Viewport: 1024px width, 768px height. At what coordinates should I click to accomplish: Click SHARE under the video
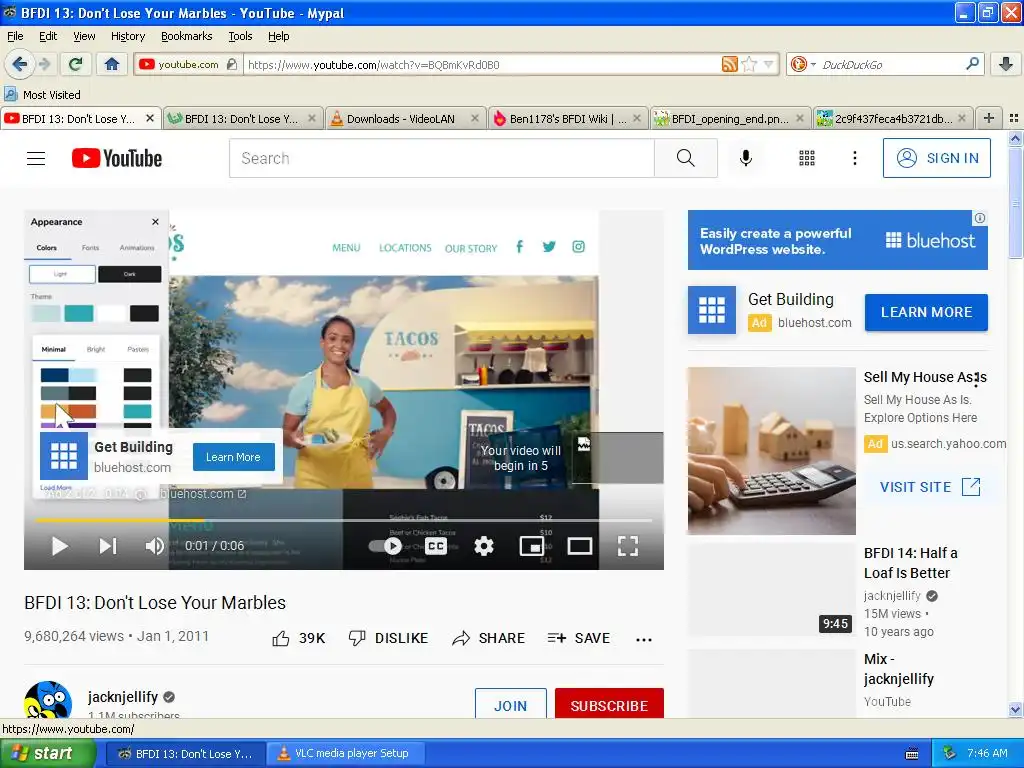(x=488, y=638)
